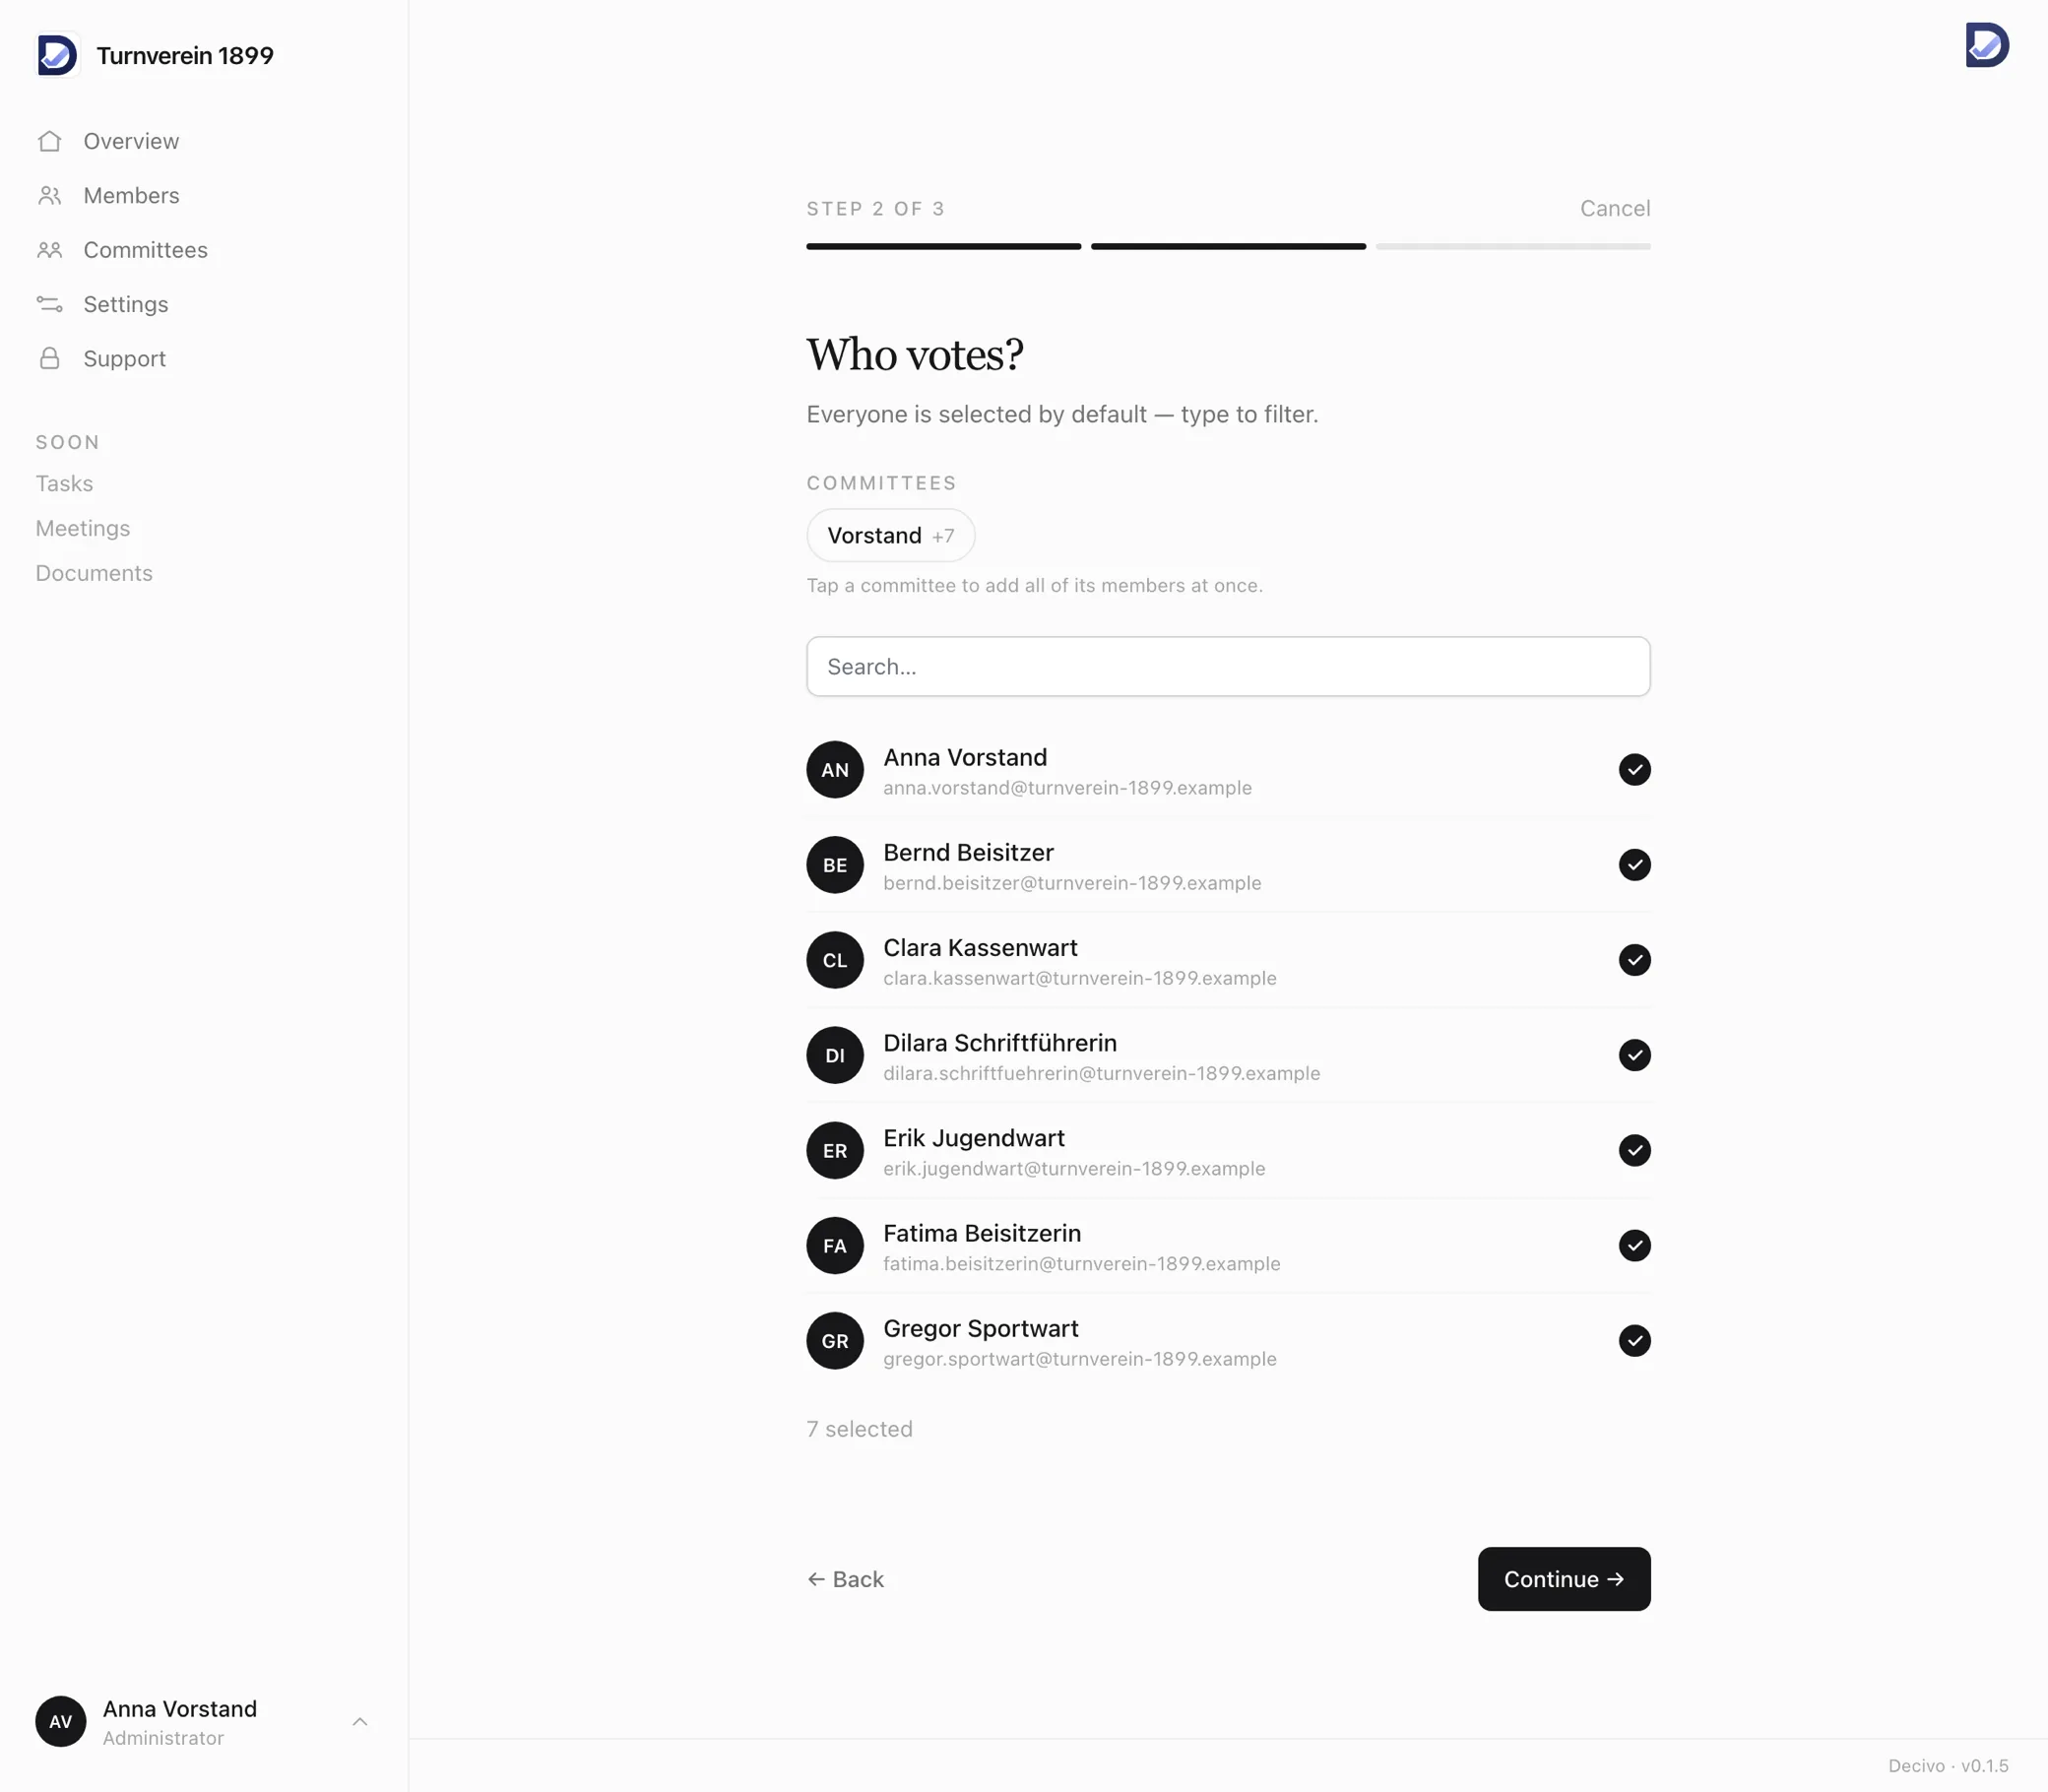Add the Vorstand committee chip

coord(890,535)
